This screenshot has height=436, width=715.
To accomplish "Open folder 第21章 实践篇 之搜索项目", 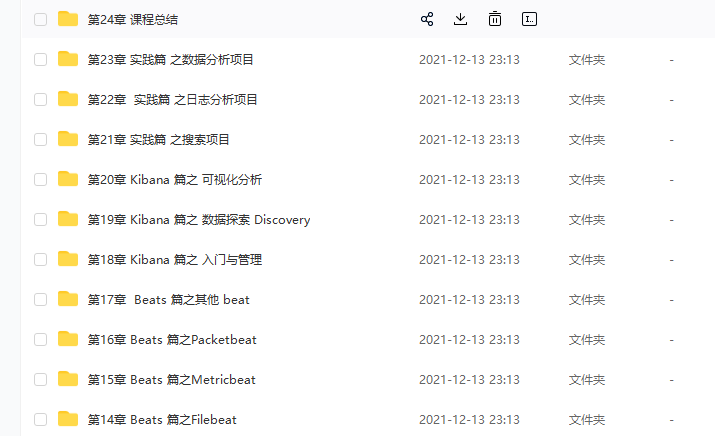I will [x=158, y=140].
